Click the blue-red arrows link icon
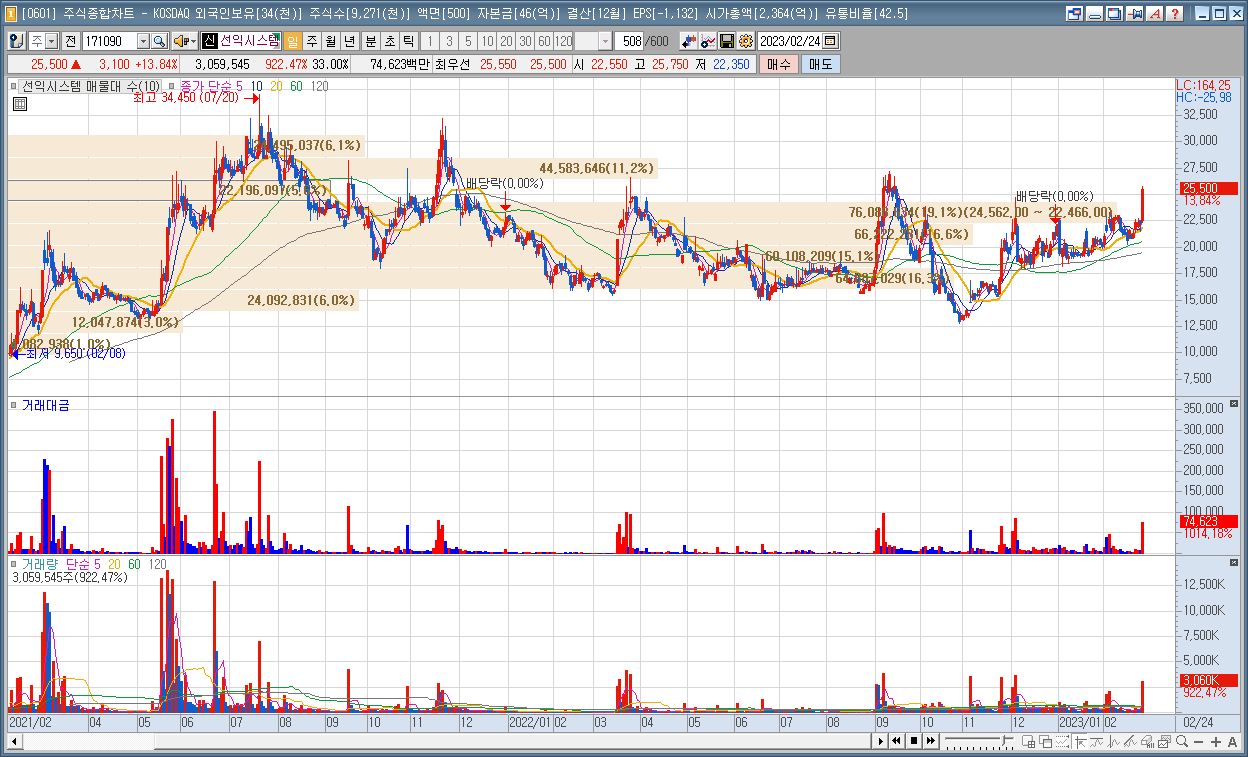The image size is (1248, 757). point(689,41)
